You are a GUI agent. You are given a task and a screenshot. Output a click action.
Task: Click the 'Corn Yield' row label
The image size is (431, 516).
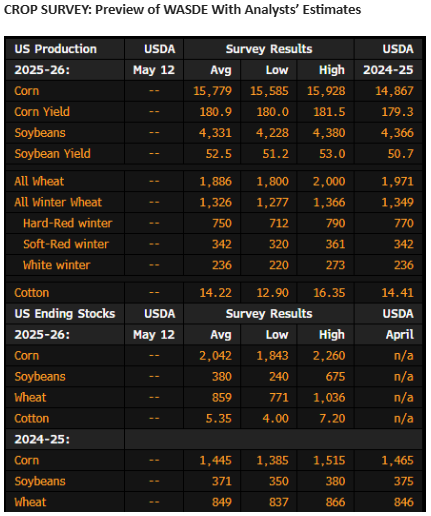coord(42,112)
